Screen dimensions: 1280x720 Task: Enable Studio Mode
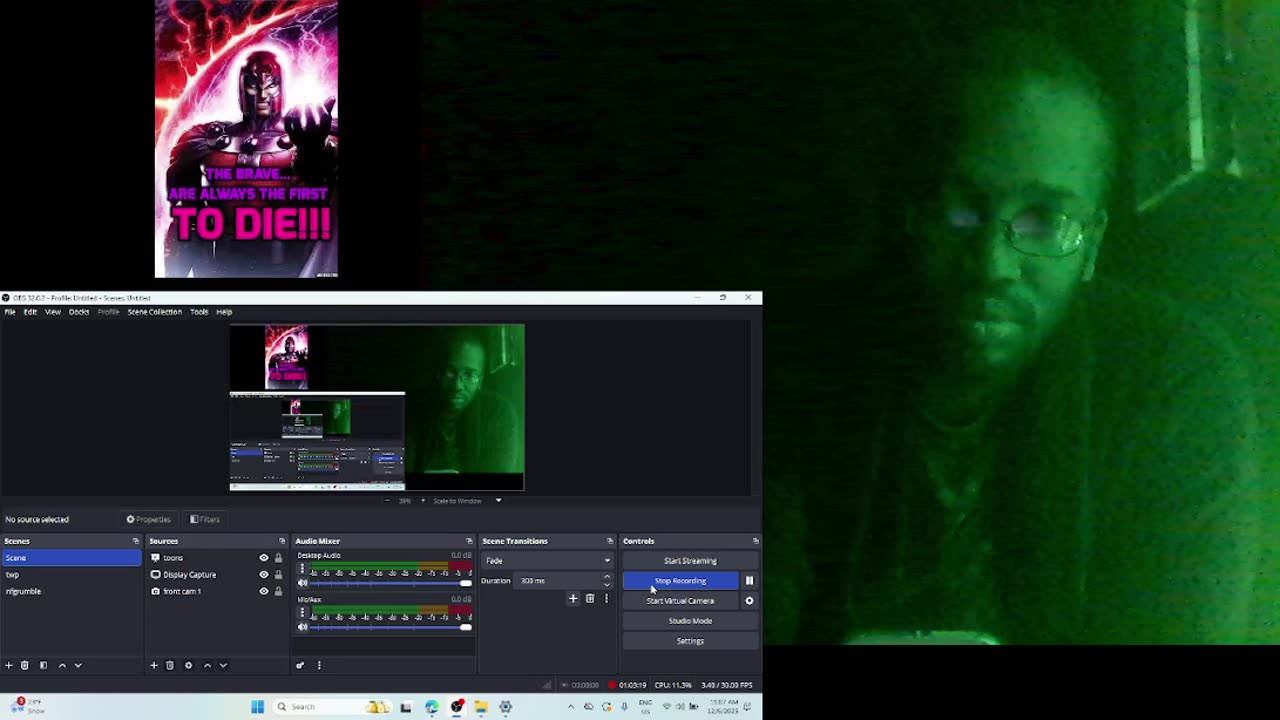tap(690, 621)
